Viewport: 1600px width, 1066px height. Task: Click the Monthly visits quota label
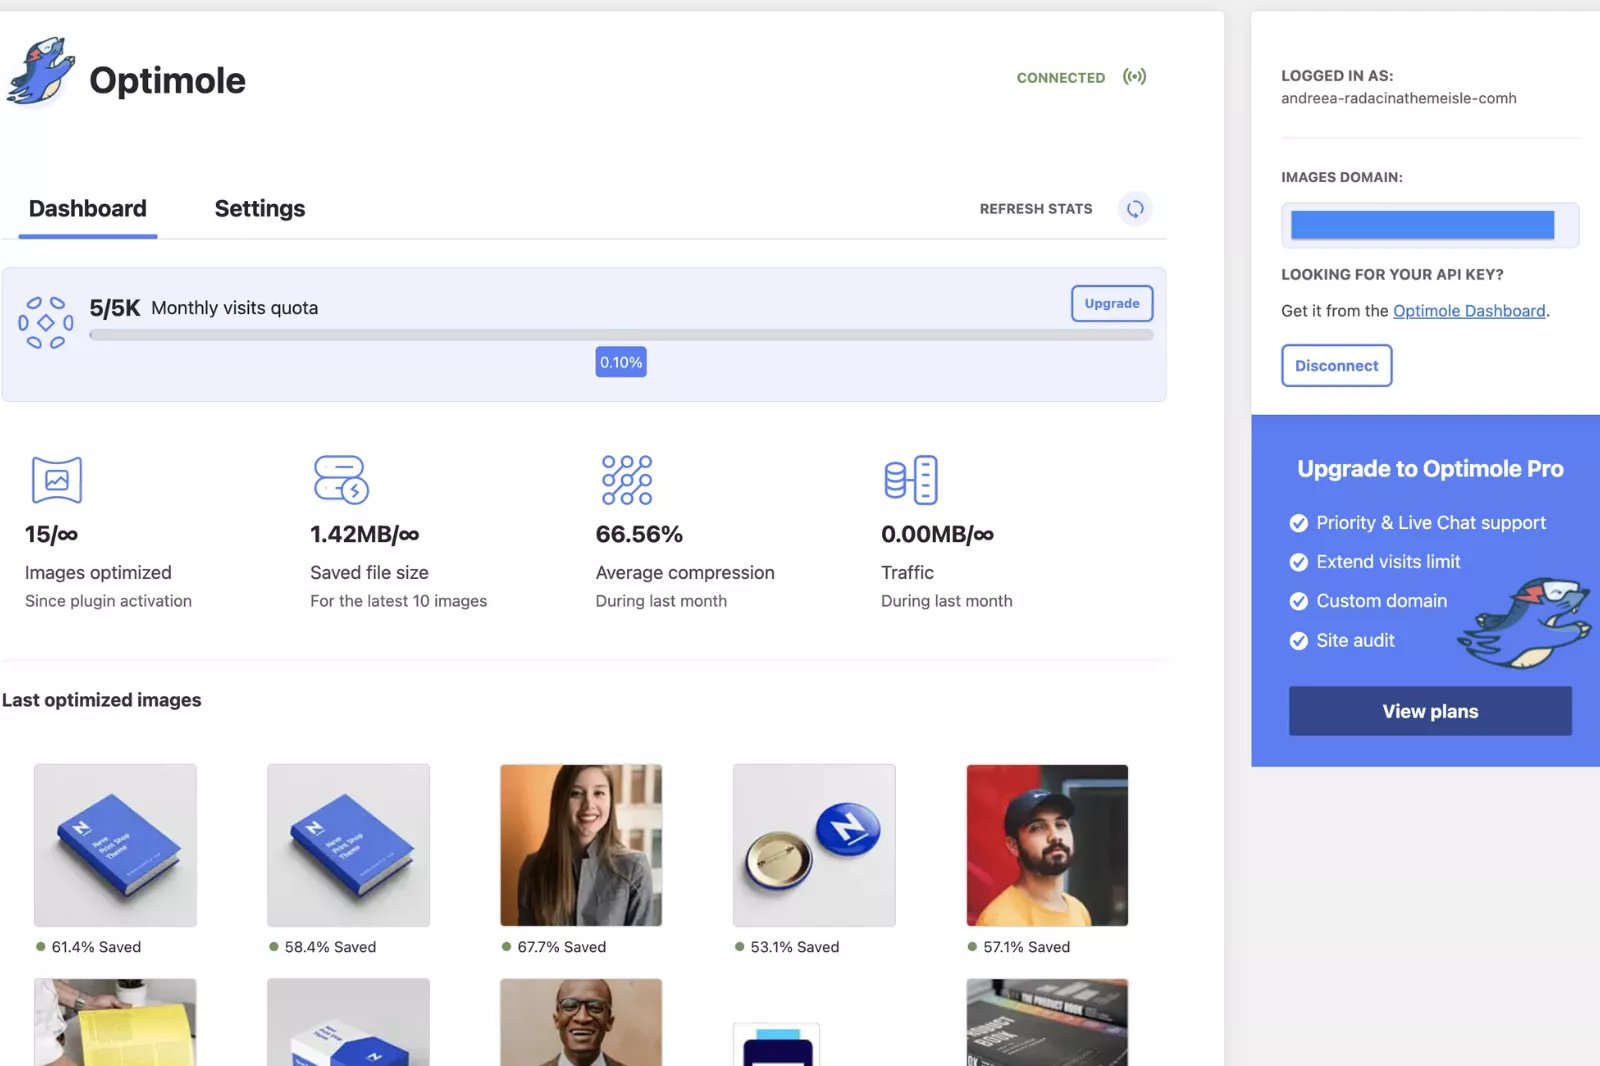[235, 308]
